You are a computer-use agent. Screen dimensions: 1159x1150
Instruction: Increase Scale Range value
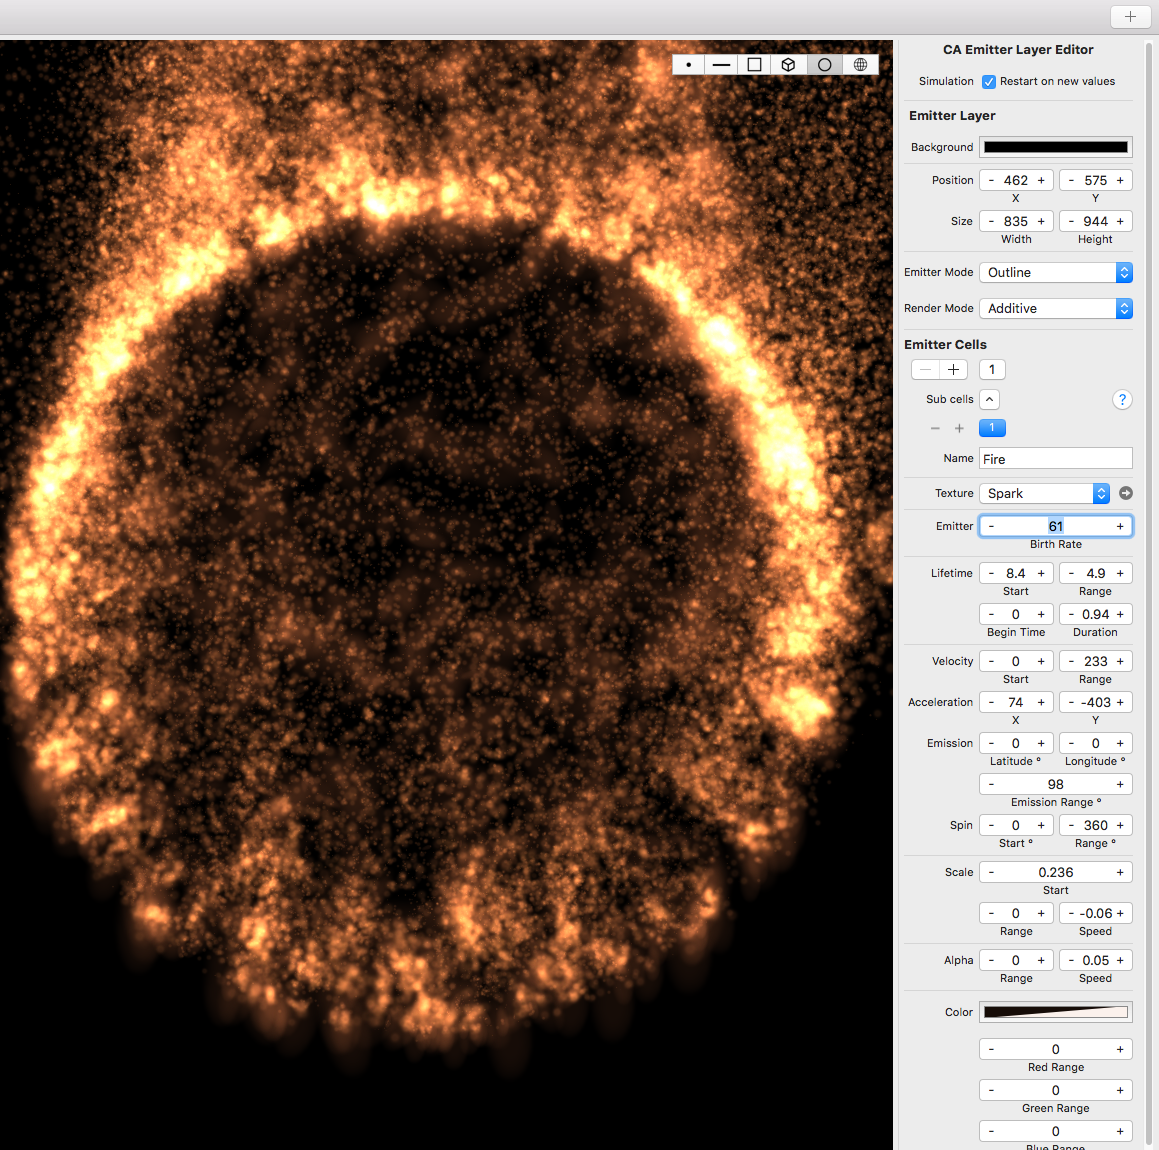click(x=1041, y=913)
